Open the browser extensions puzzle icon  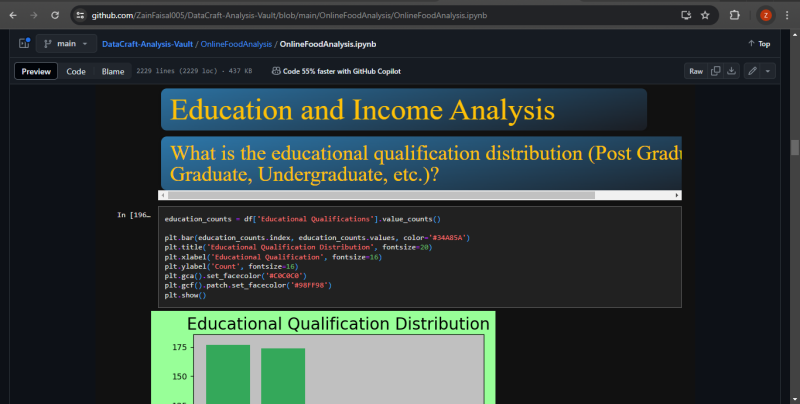pyautogui.click(x=735, y=16)
